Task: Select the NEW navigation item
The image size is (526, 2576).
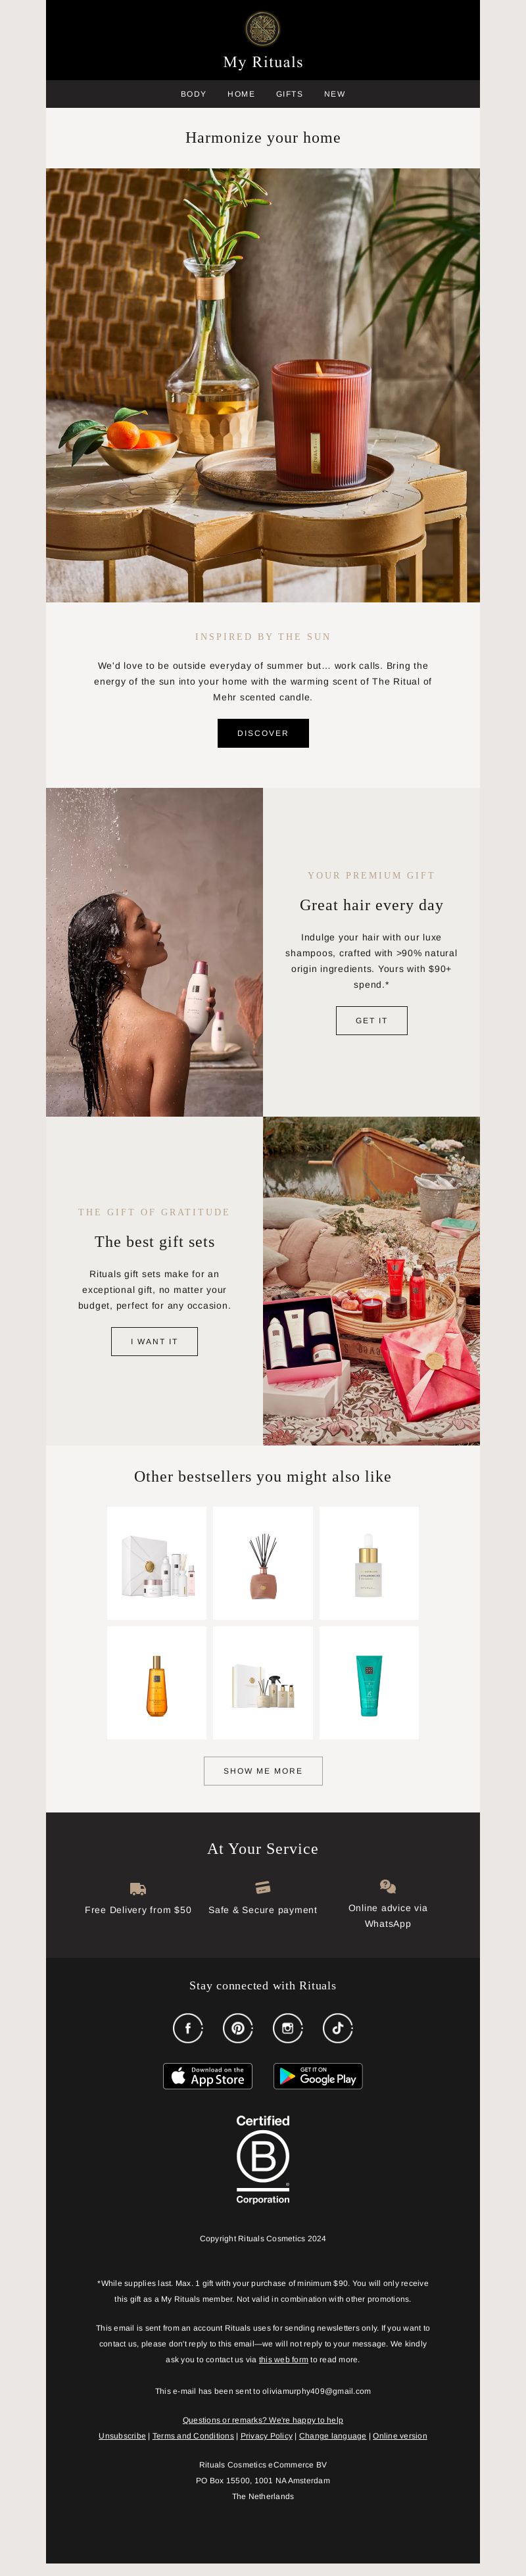Action: pyautogui.click(x=334, y=94)
